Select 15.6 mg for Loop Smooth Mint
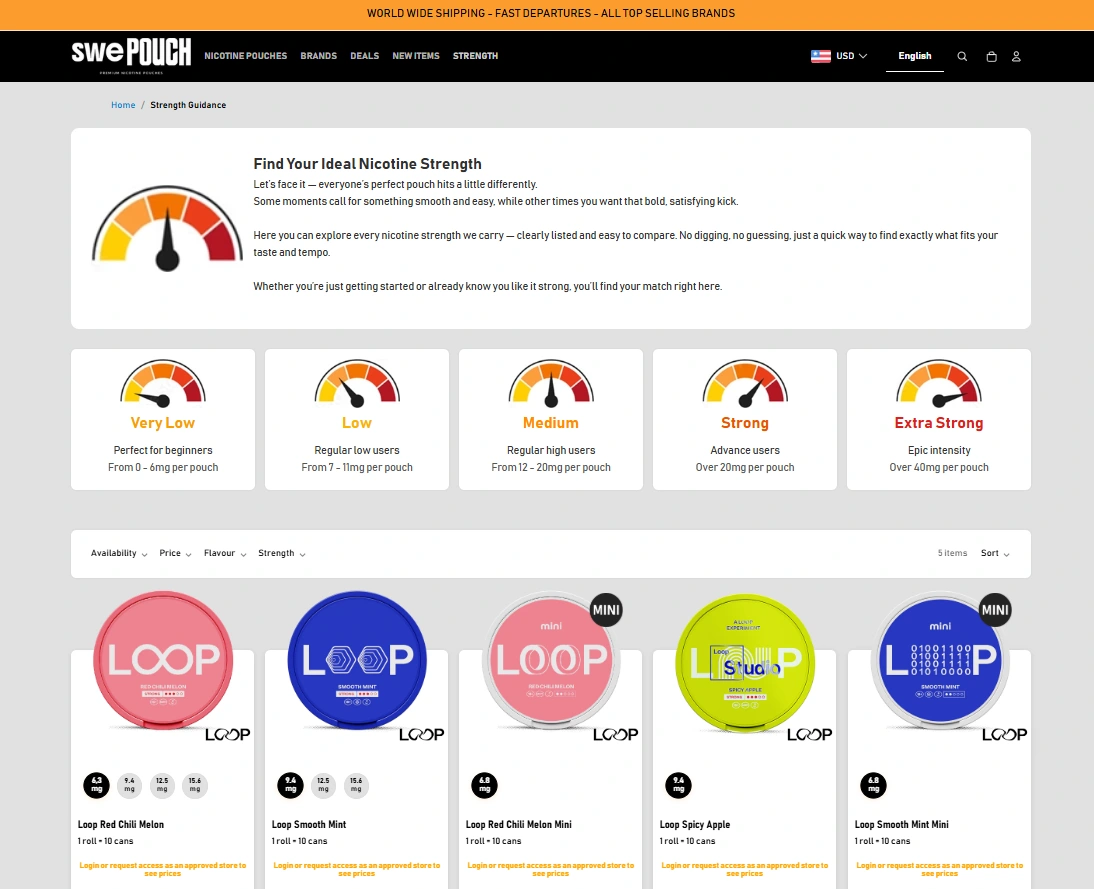 [356, 785]
